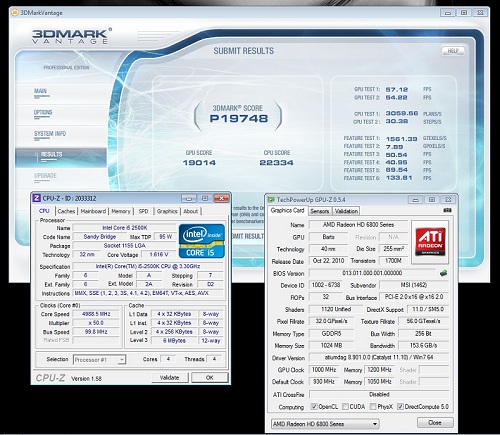Viewport: 500px width, 435px height.
Task: Click the CPU-Z Name field Intel Core i5 2500K
Action: coord(124,228)
